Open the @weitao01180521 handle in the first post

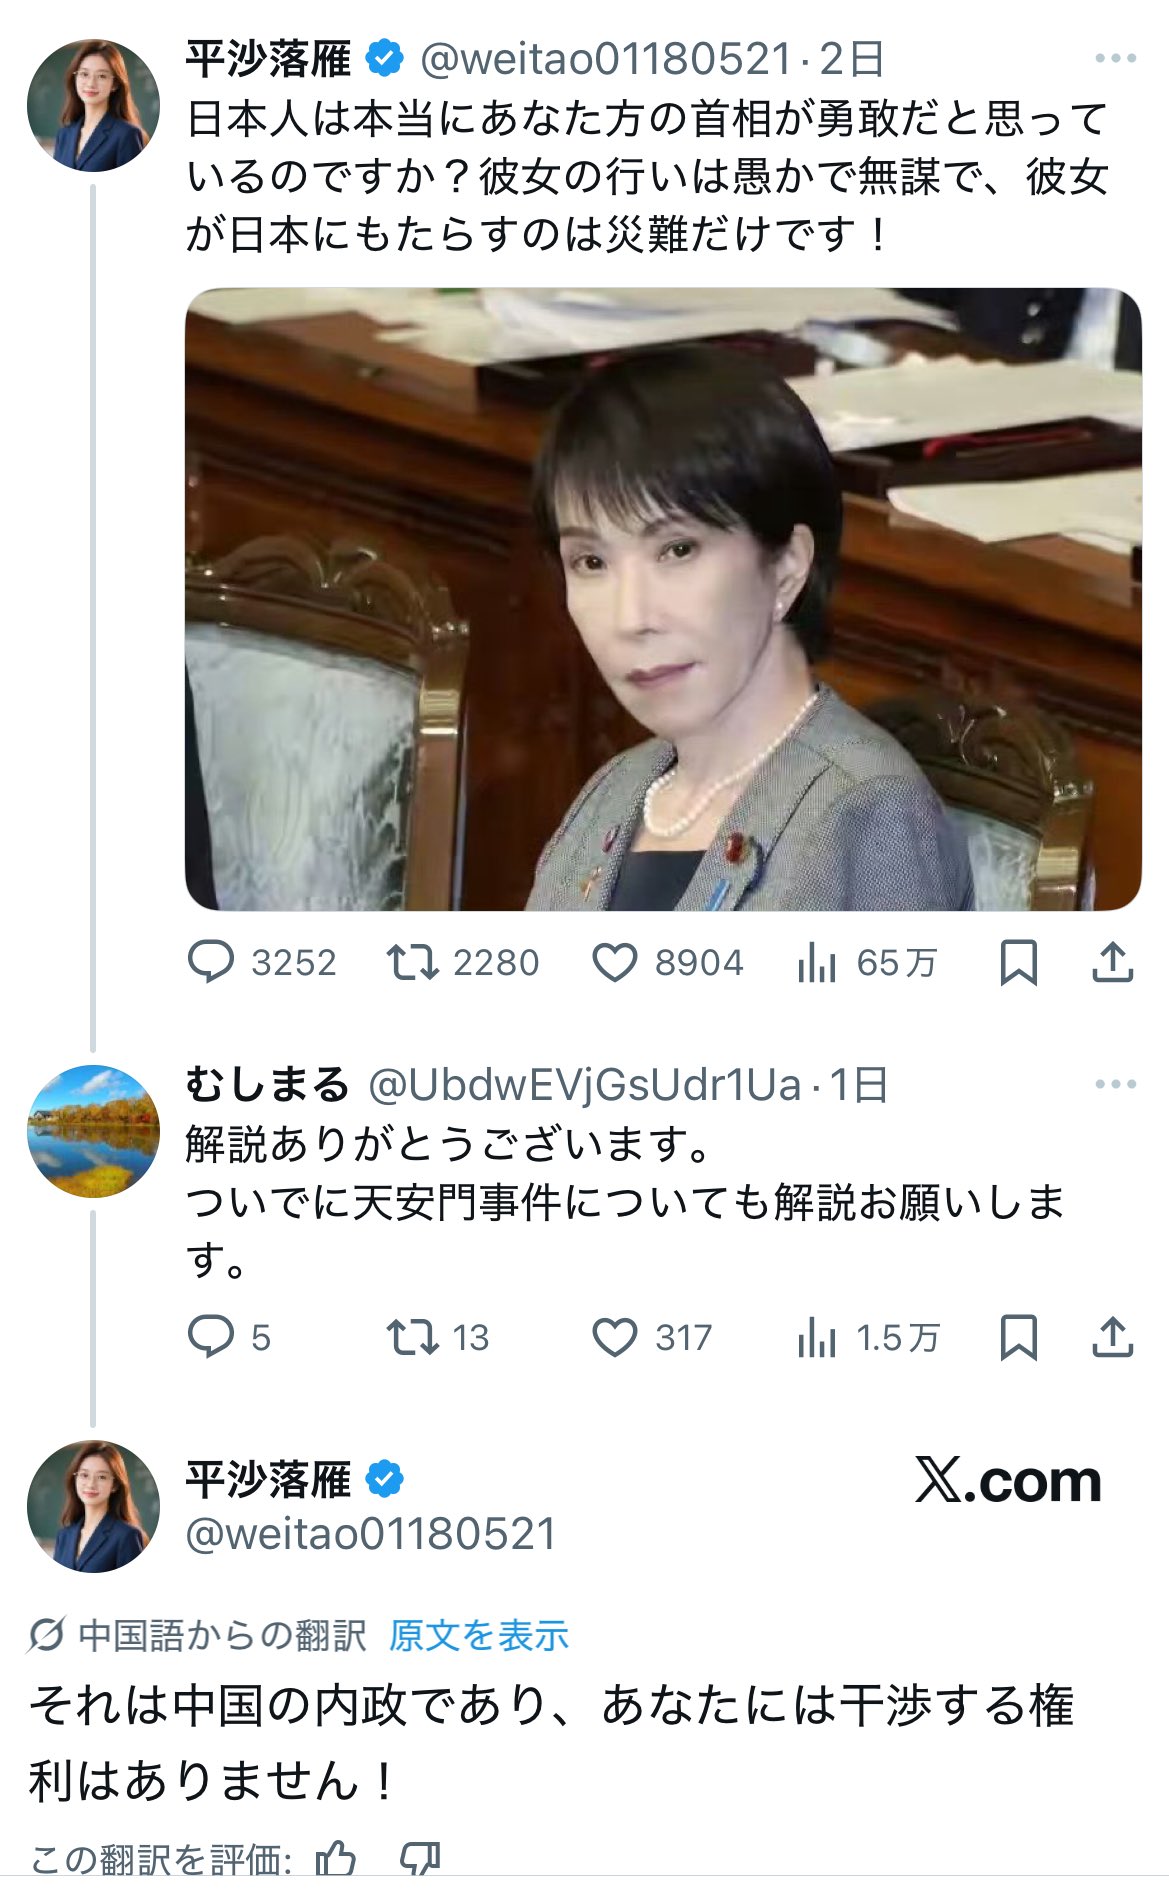pos(606,59)
